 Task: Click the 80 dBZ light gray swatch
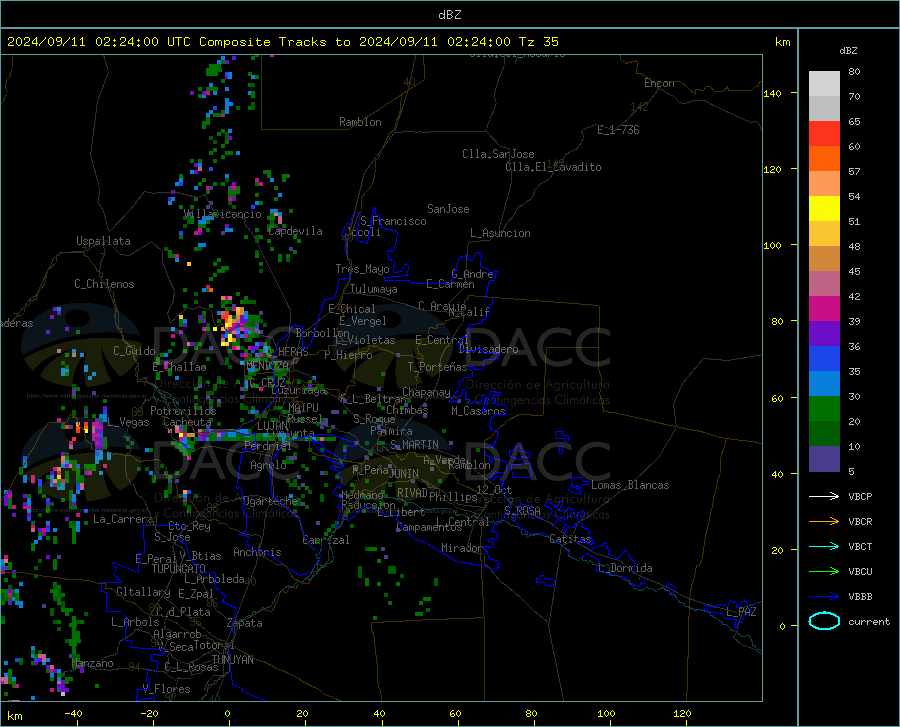pos(824,83)
